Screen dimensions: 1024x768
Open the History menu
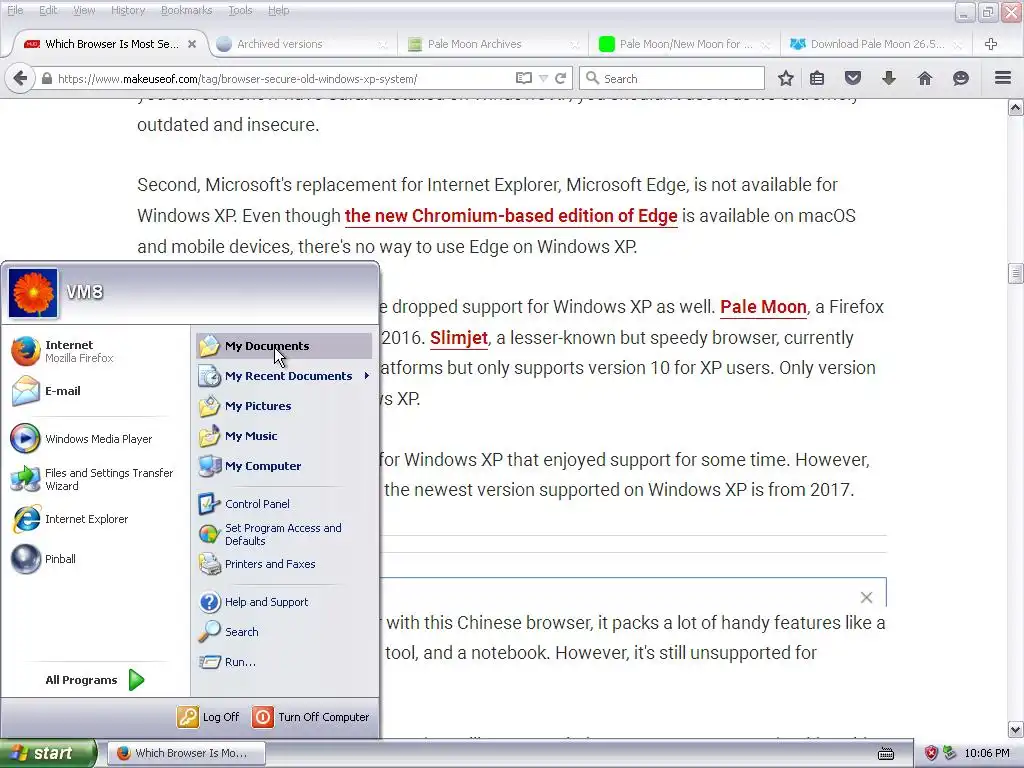[128, 10]
